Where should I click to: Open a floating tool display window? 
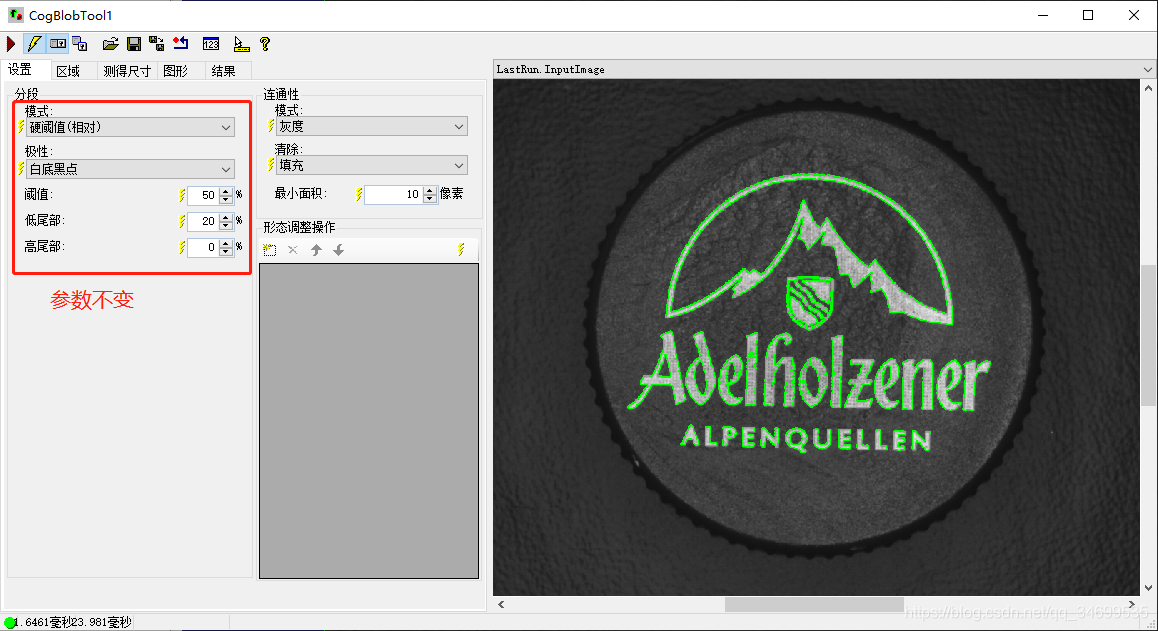tap(80, 44)
